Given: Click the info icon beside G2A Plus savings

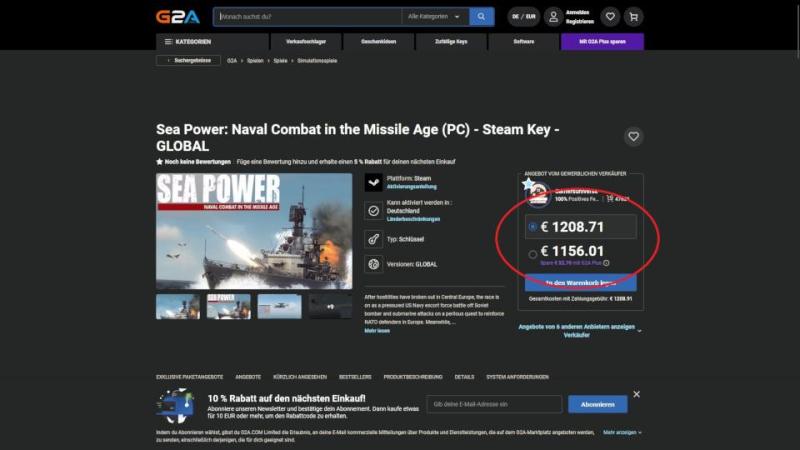Looking at the screenshot, I should 606,263.
